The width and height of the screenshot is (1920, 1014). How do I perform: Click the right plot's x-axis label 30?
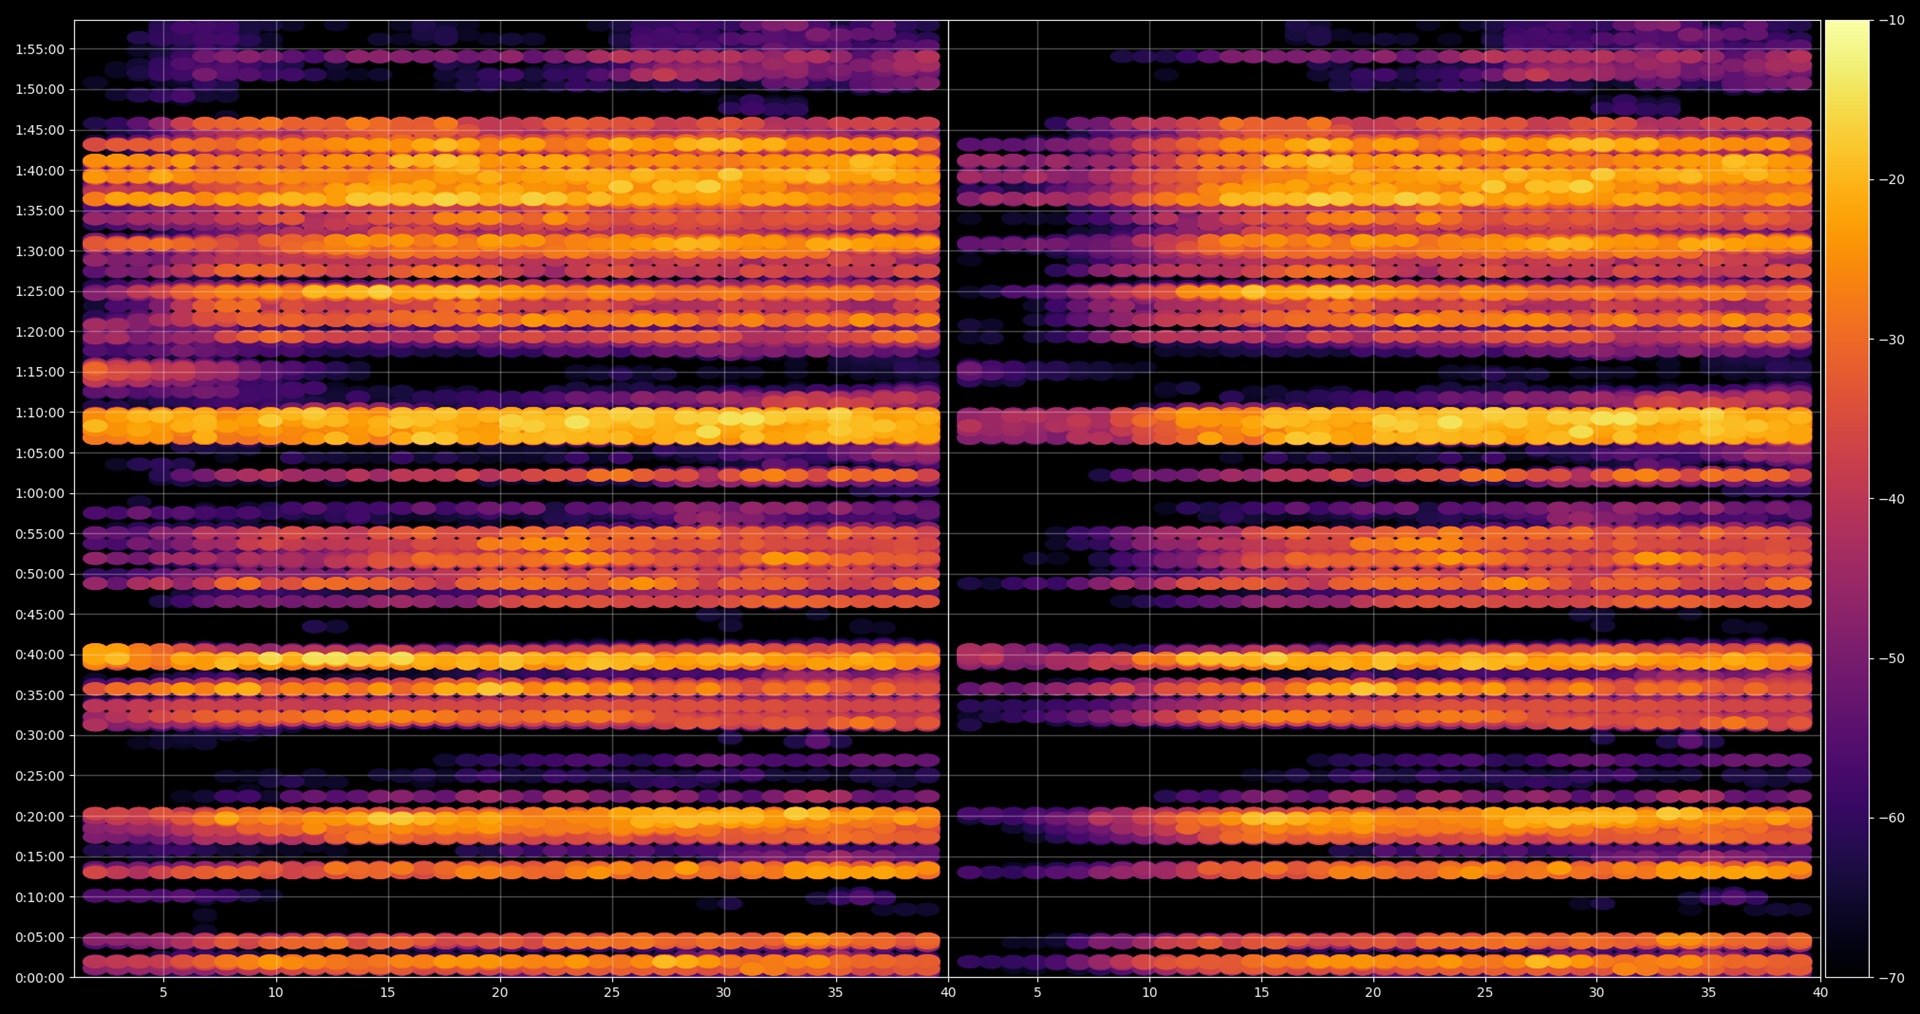pos(1596,992)
